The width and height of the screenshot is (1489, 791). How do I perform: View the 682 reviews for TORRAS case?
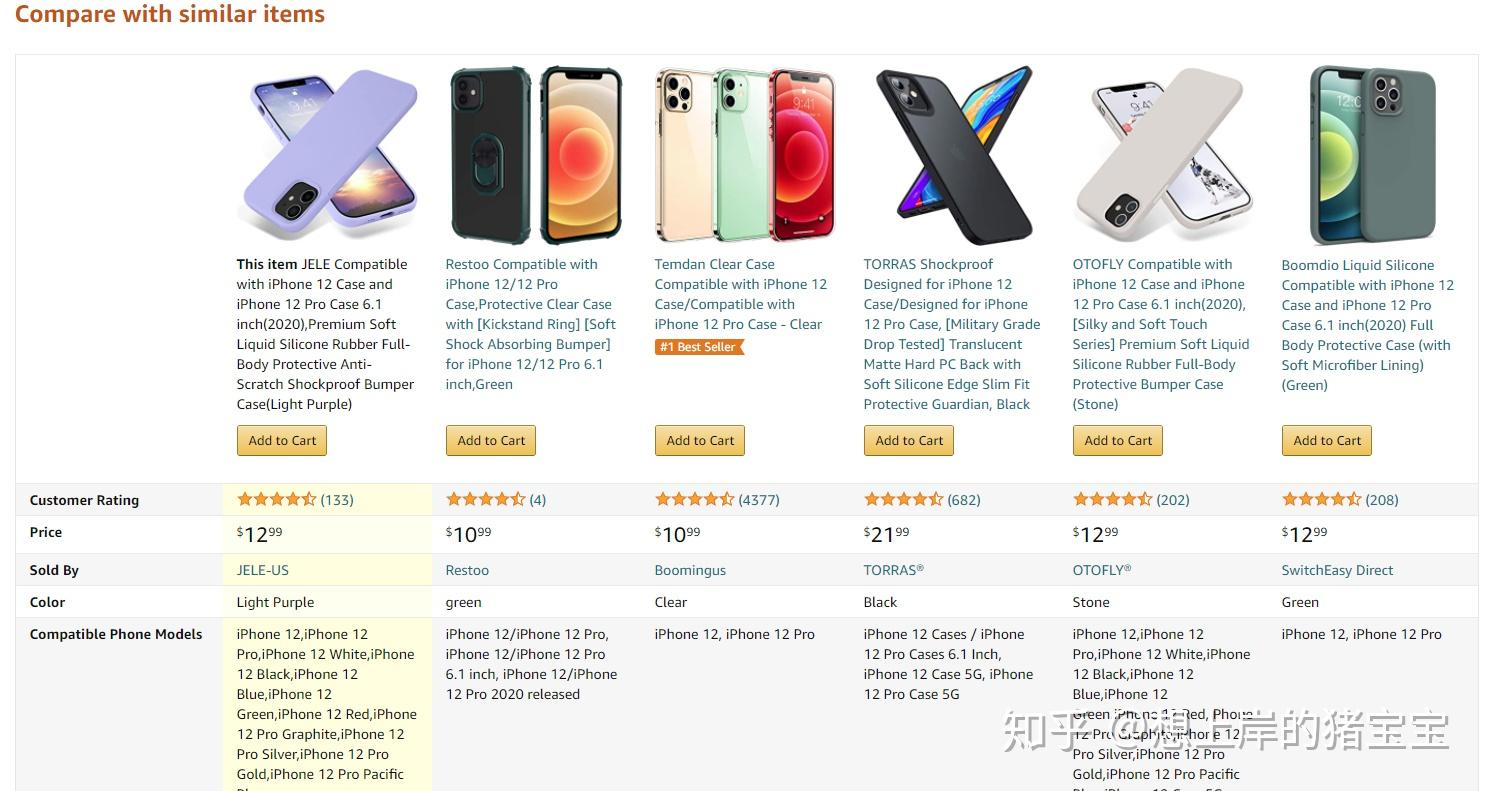point(964,499)
